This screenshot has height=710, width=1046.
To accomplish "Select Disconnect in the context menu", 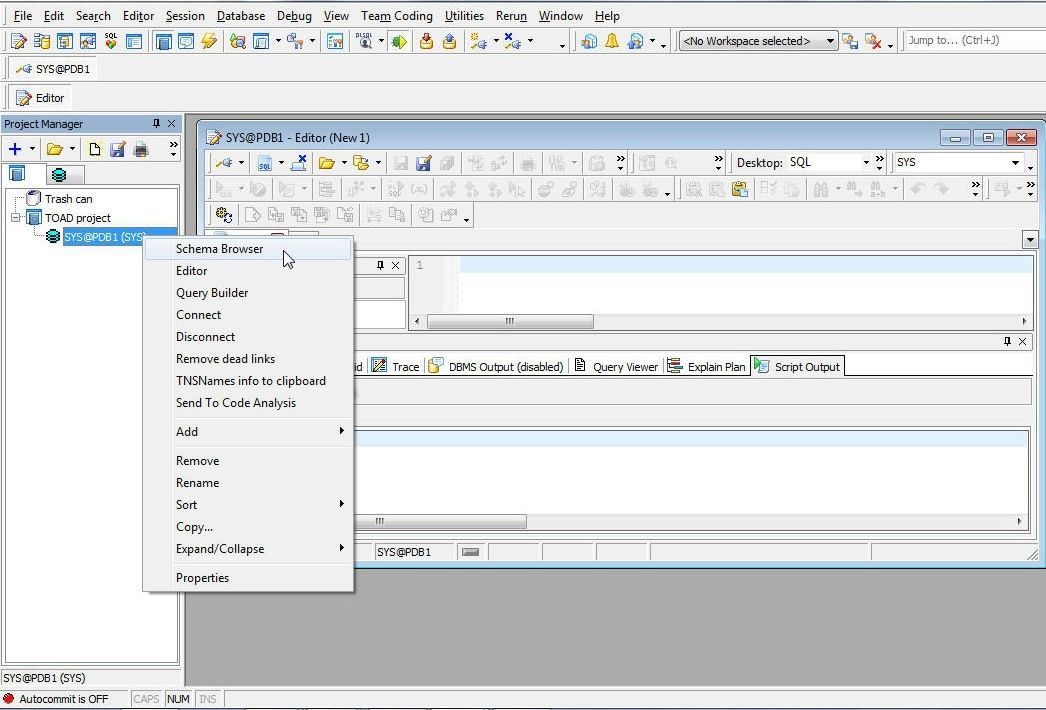I will click(247, 337).
